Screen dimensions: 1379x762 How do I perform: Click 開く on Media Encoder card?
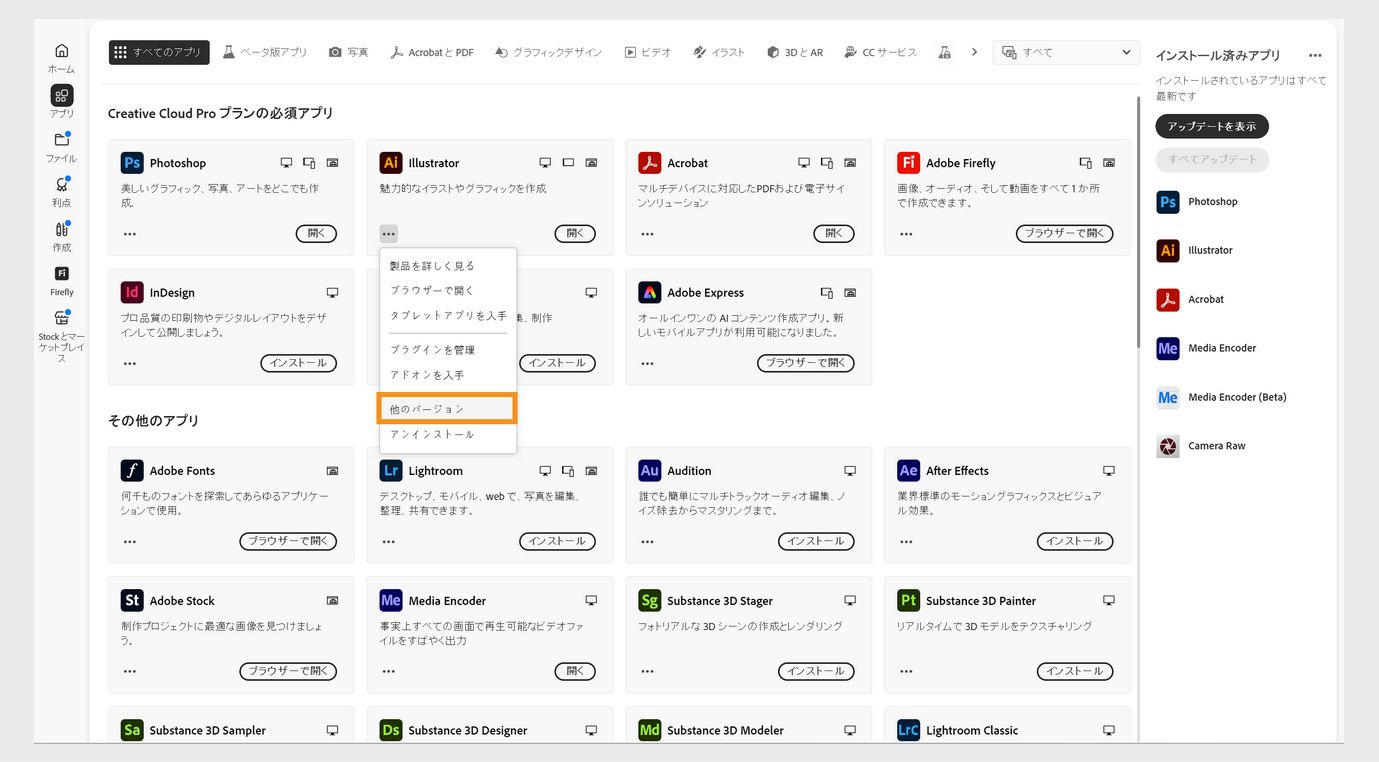575,671
